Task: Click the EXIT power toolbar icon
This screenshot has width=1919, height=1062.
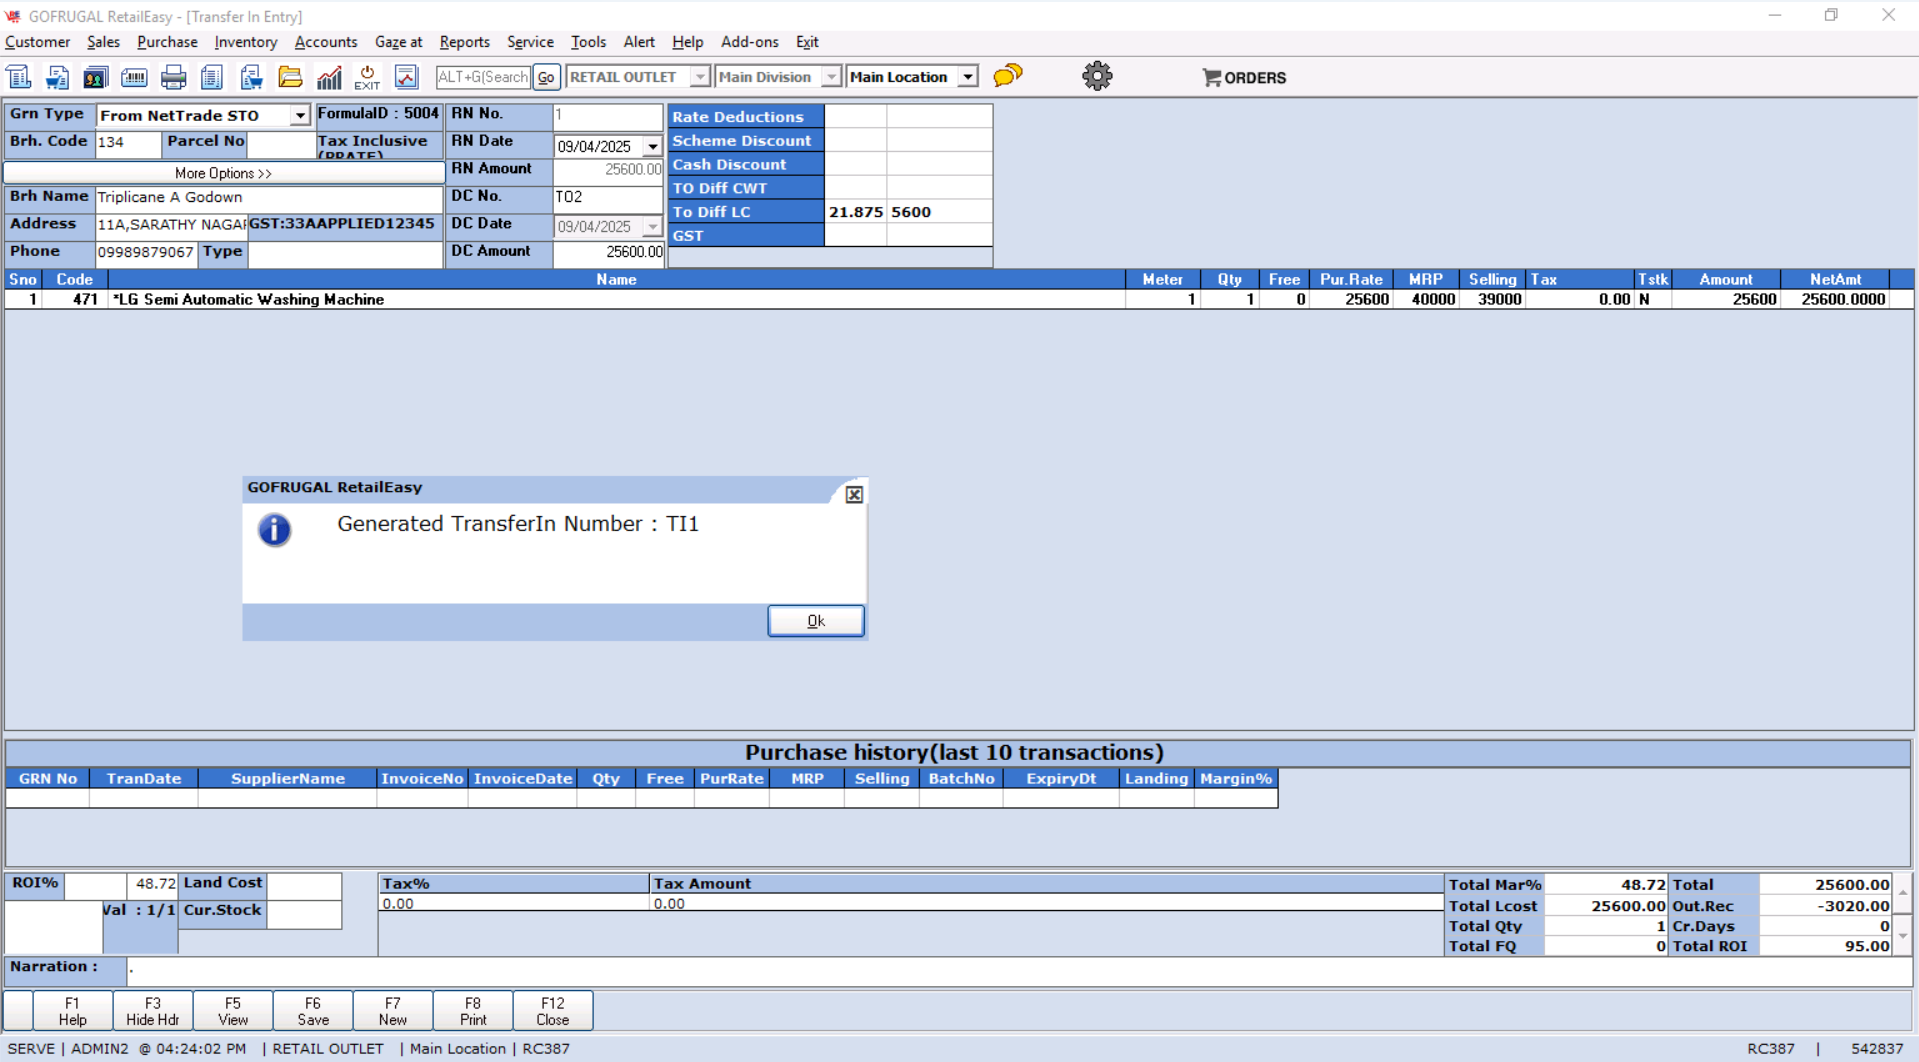Action: coord(367,77)
